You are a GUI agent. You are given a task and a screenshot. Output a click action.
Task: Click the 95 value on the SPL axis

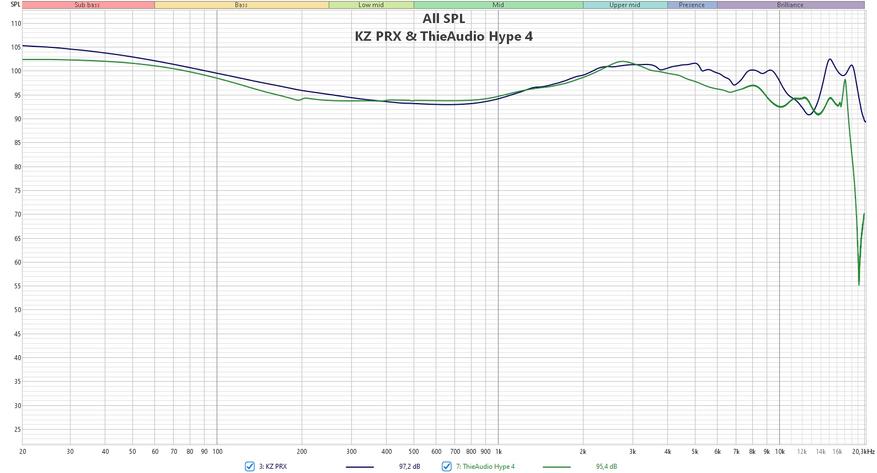point(17,95)
